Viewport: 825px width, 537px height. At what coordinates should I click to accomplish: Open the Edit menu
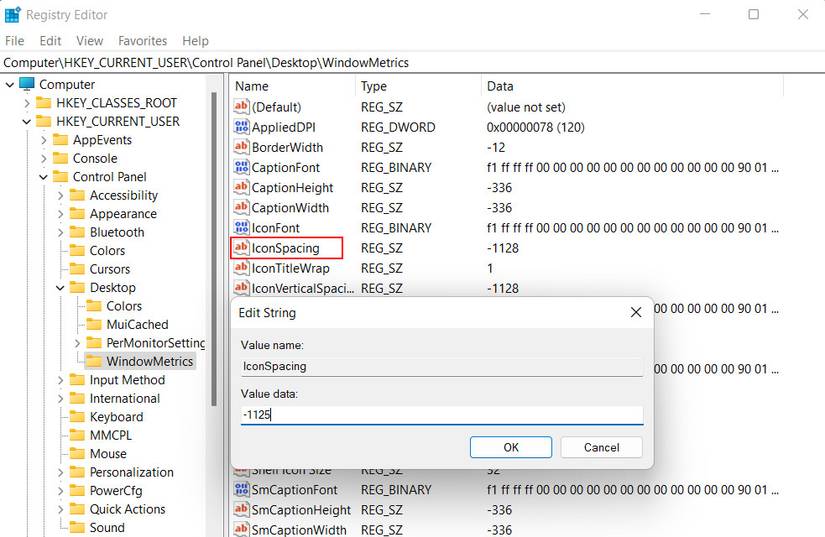[50, 40]
